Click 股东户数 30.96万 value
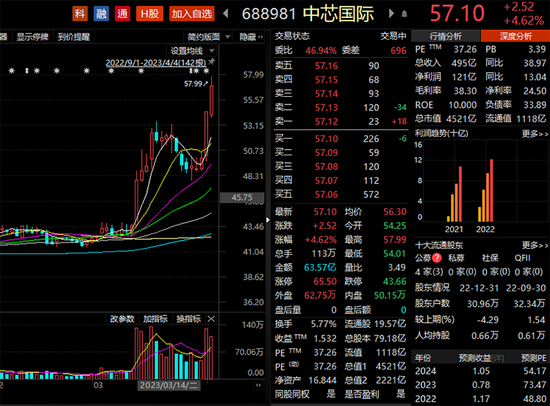 483,304
